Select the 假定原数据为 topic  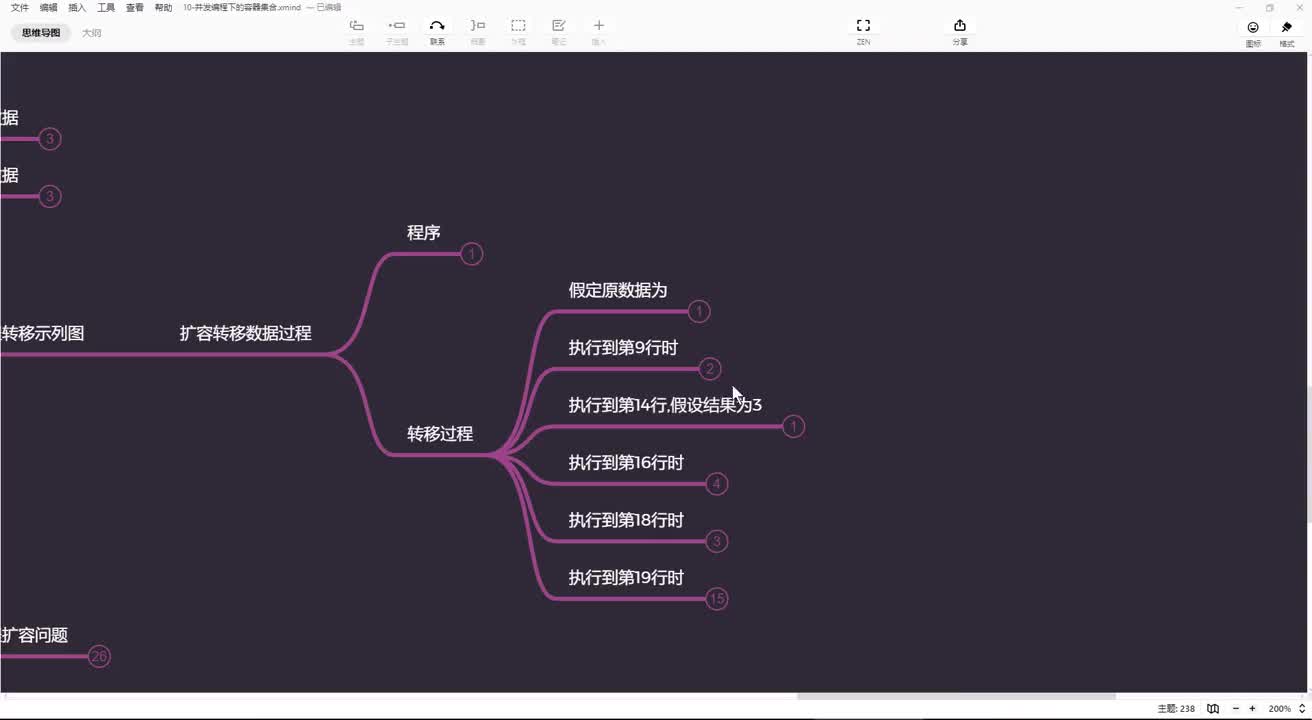click(x=618, y=290)
